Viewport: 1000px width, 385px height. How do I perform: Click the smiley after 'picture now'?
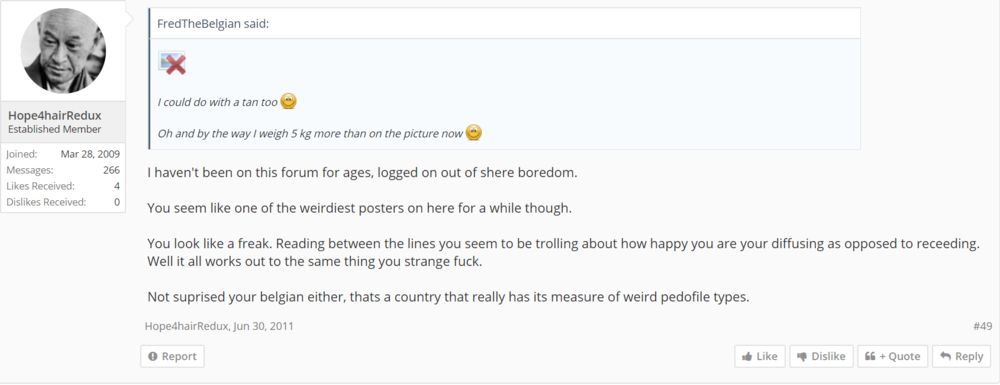point(473,133)
